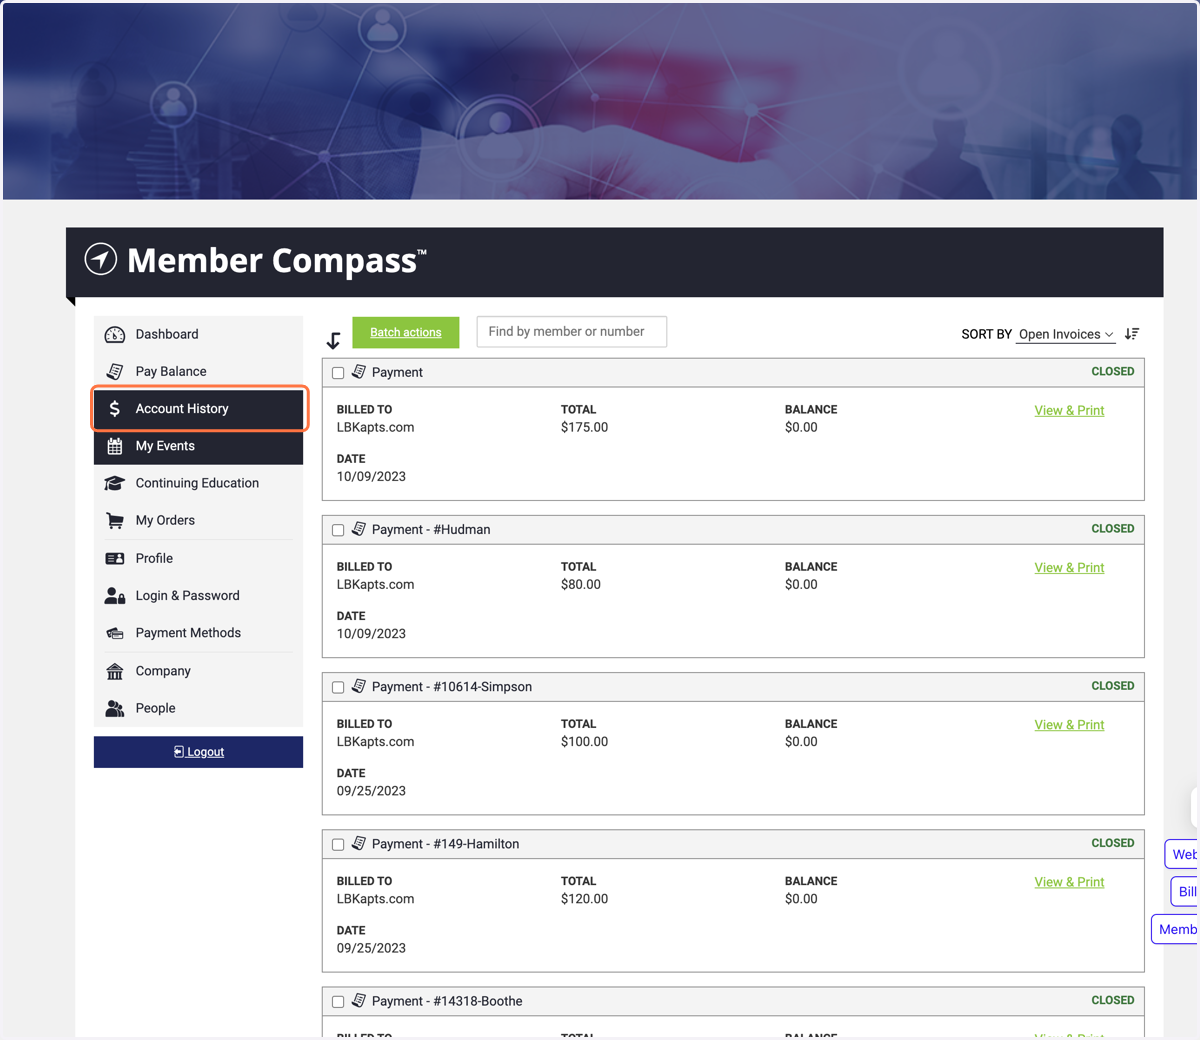Open My Orders in the sidebar
The image size is (1200, 1040).
198,520
